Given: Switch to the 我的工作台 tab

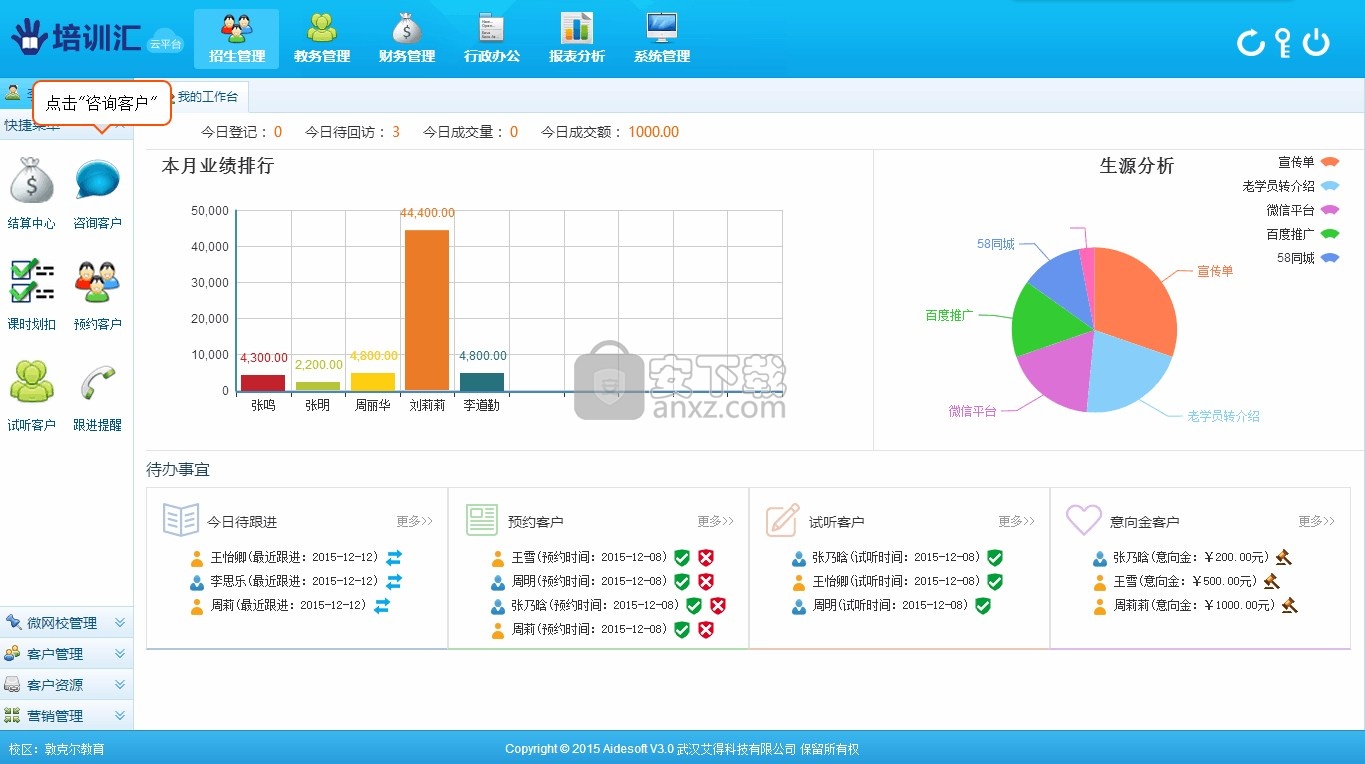Looking at the screenshot, I should (x=207, y=97).
